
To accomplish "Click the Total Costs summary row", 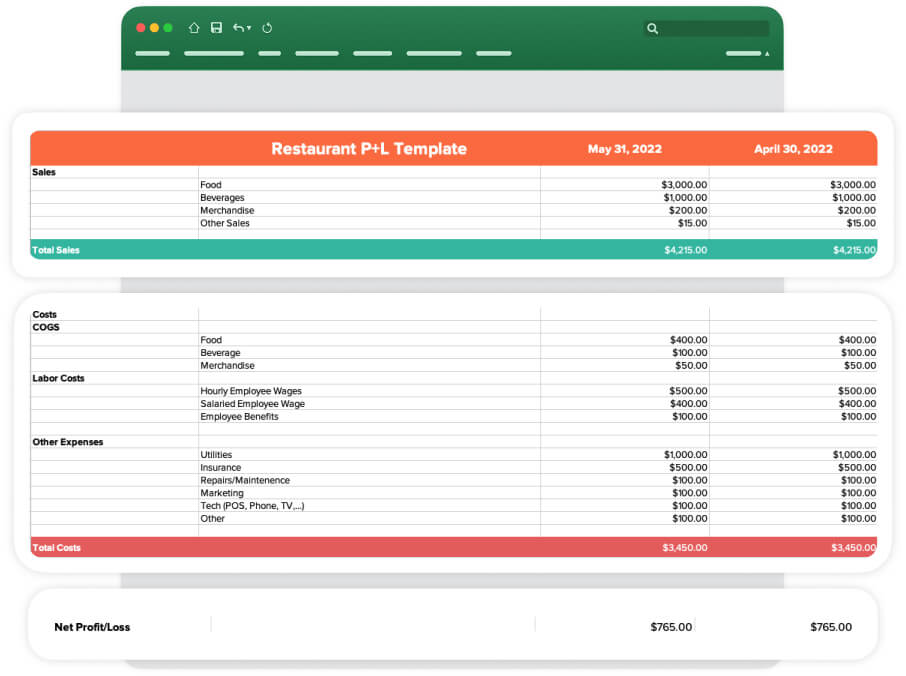I will [58, 547].
